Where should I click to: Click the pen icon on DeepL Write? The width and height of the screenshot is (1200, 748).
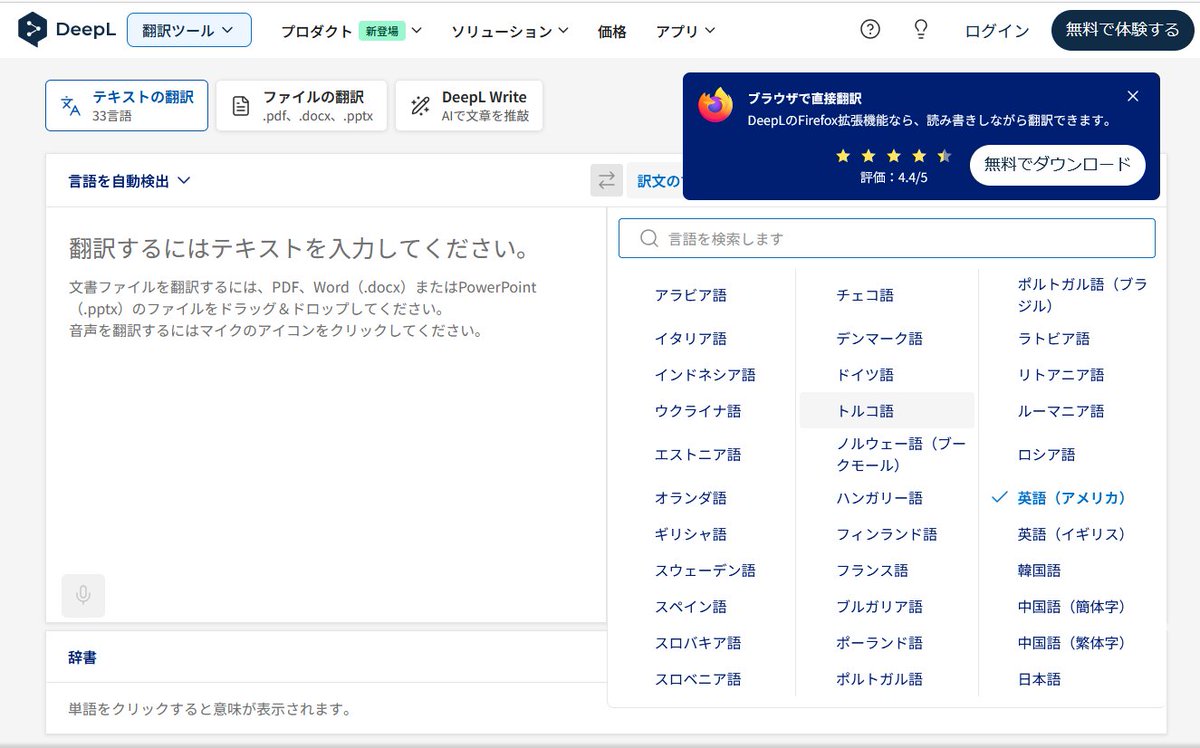click(x=419, y=104)
